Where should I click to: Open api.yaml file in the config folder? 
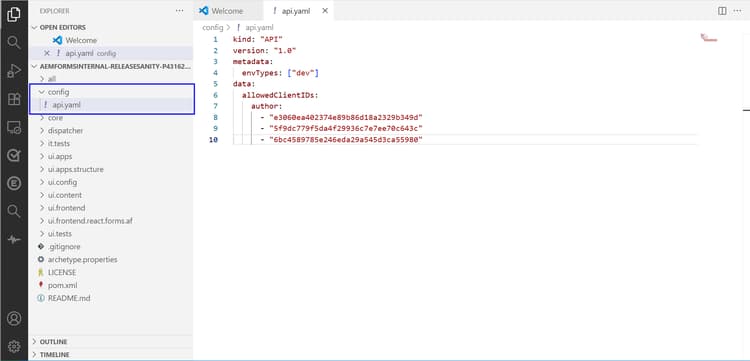[x=111, y=105]
